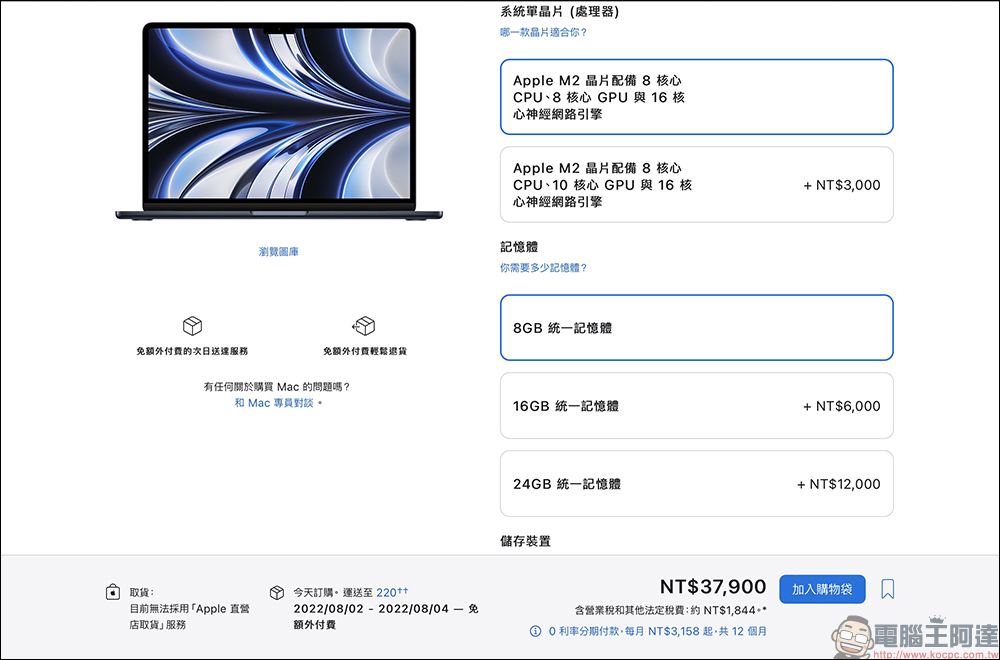Save configuration with bookmark icon
Image resolution: width=1000 pixels, height=660 pixels.
pyautogui.click(x=887, y=589)
